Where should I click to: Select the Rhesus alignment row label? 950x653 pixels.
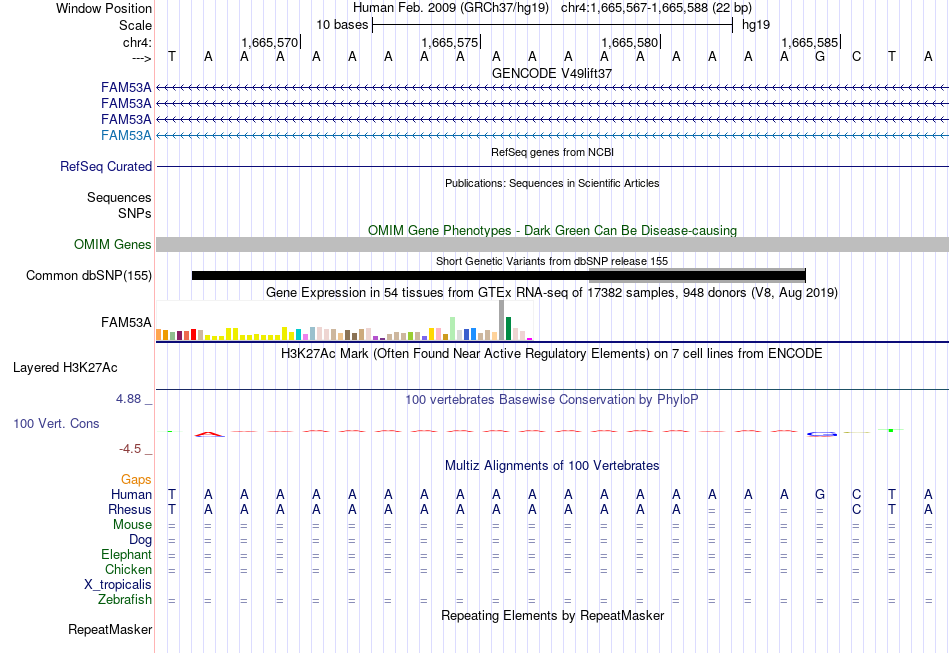click(130, 509)
